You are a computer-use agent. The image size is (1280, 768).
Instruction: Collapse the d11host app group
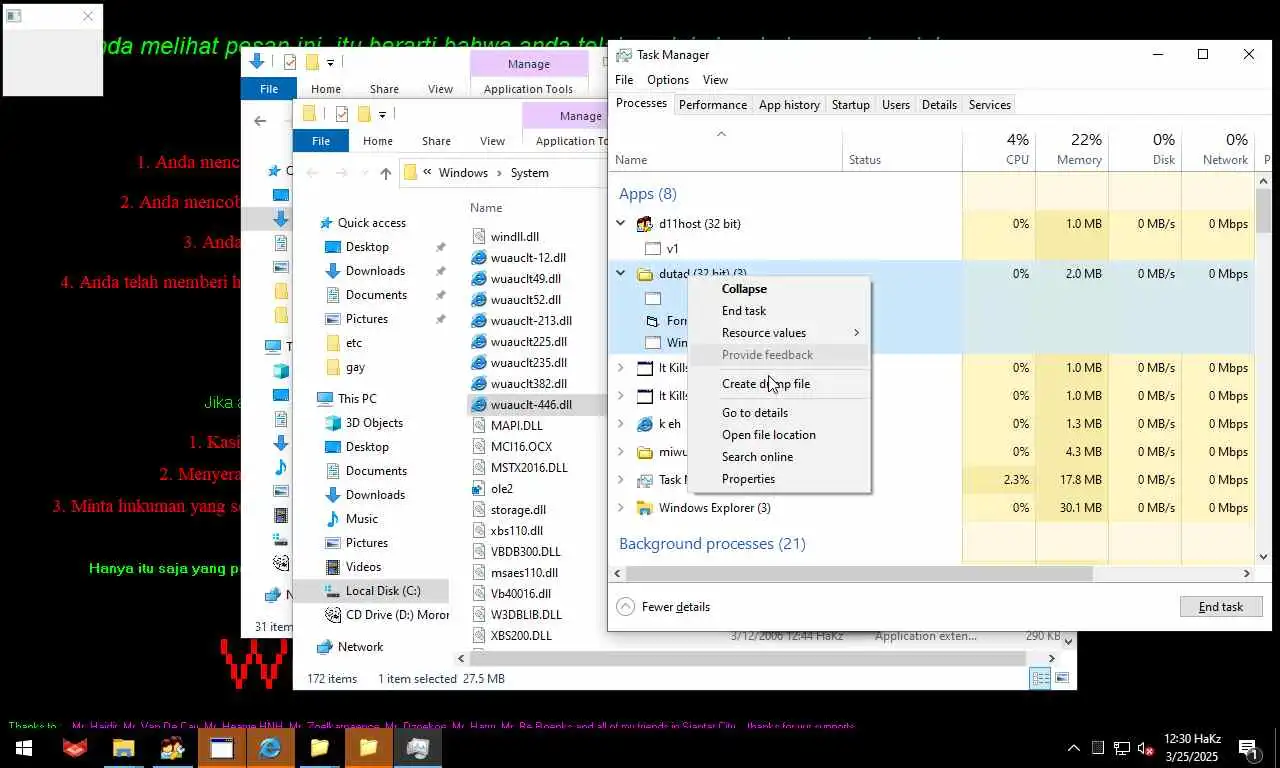tap(620, 224)
